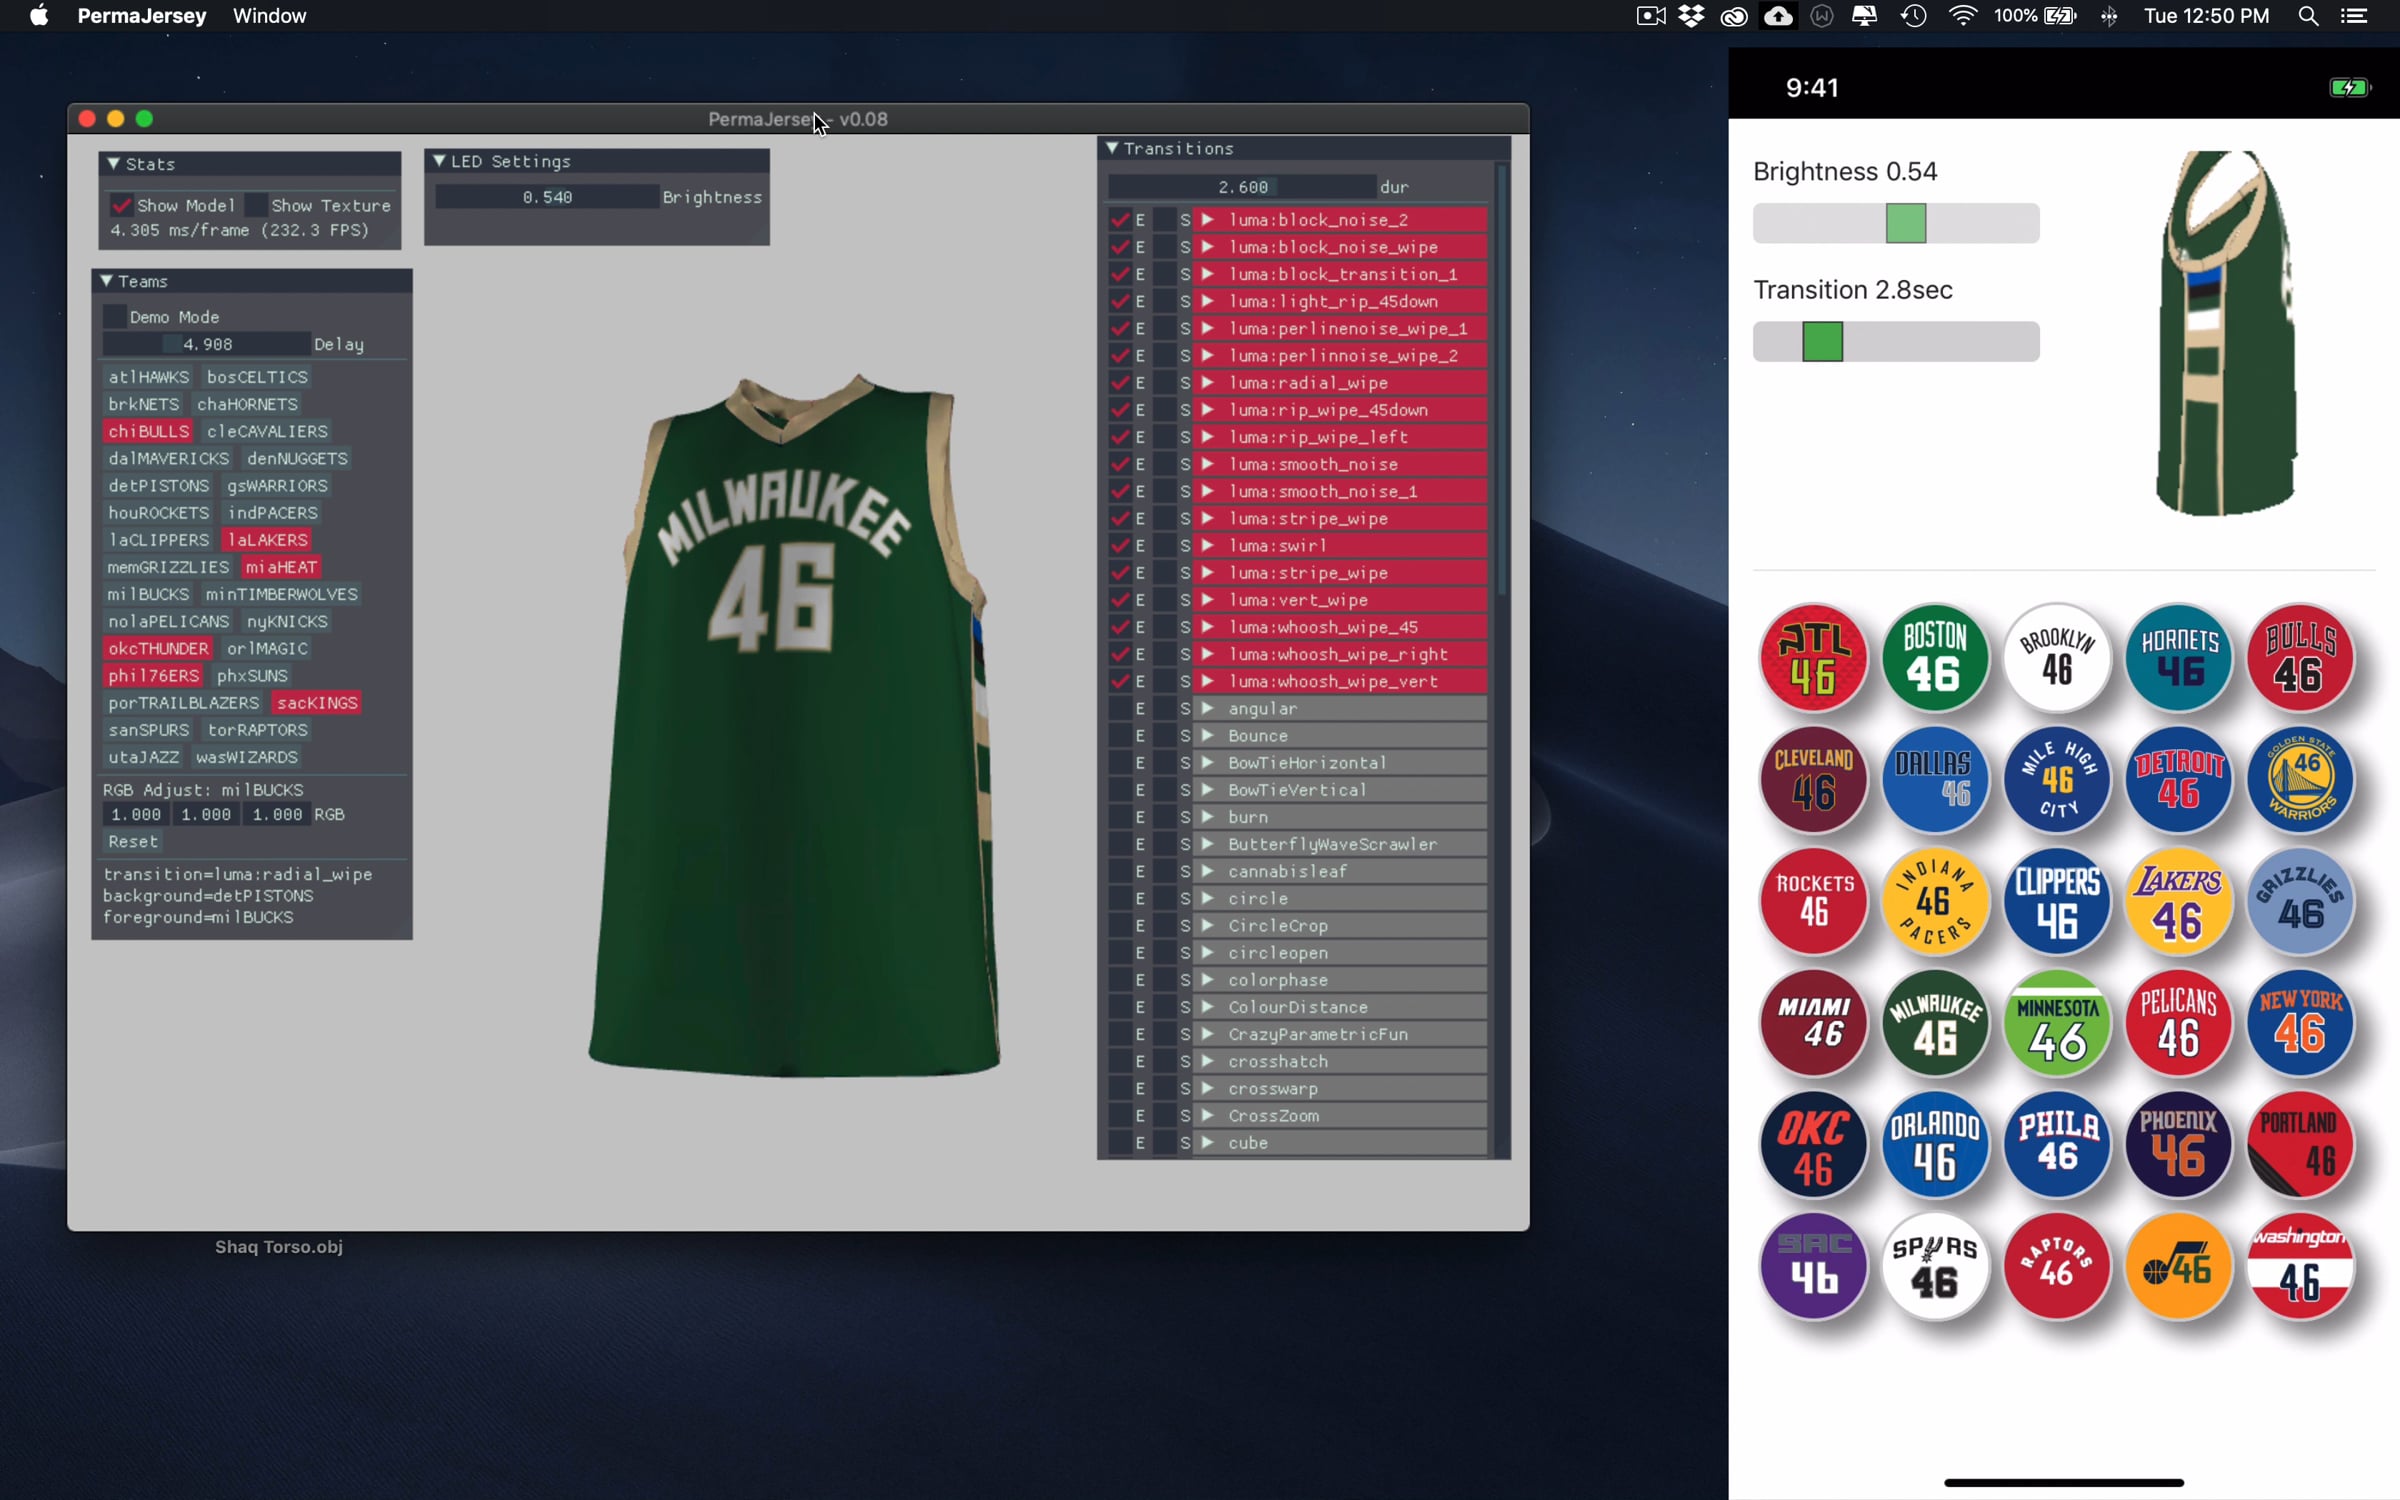
Task: Uncheck luma:block_noise_2 transition checkbox
Action: pyautogui.click(x=1119, y=219)
